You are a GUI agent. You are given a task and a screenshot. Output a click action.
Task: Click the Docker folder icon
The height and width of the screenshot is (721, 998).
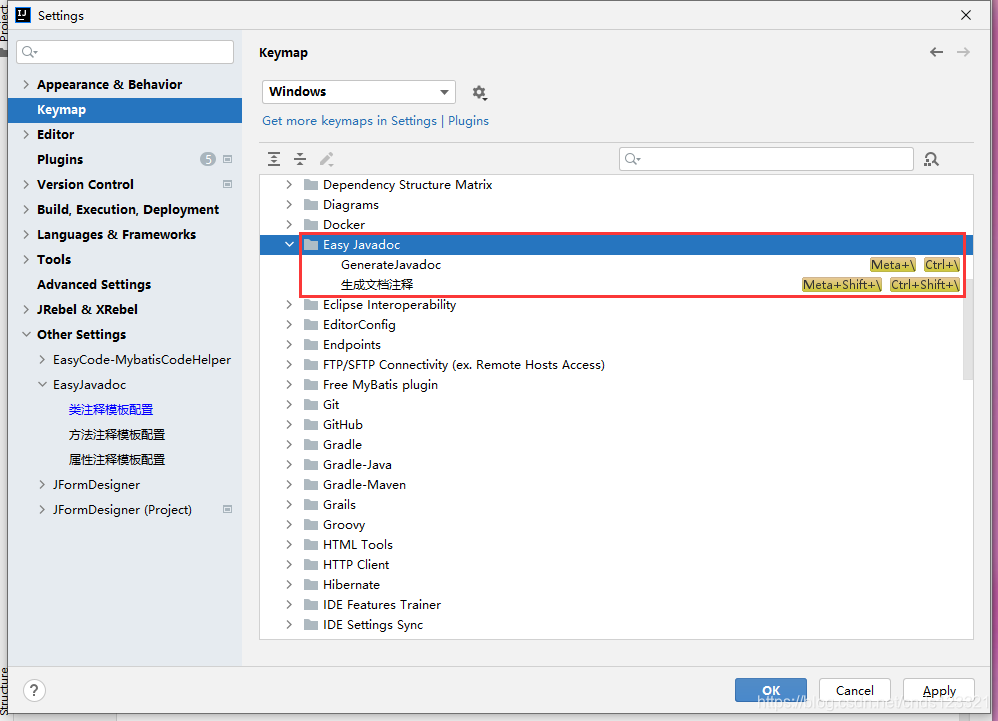[x=311, y=225]
